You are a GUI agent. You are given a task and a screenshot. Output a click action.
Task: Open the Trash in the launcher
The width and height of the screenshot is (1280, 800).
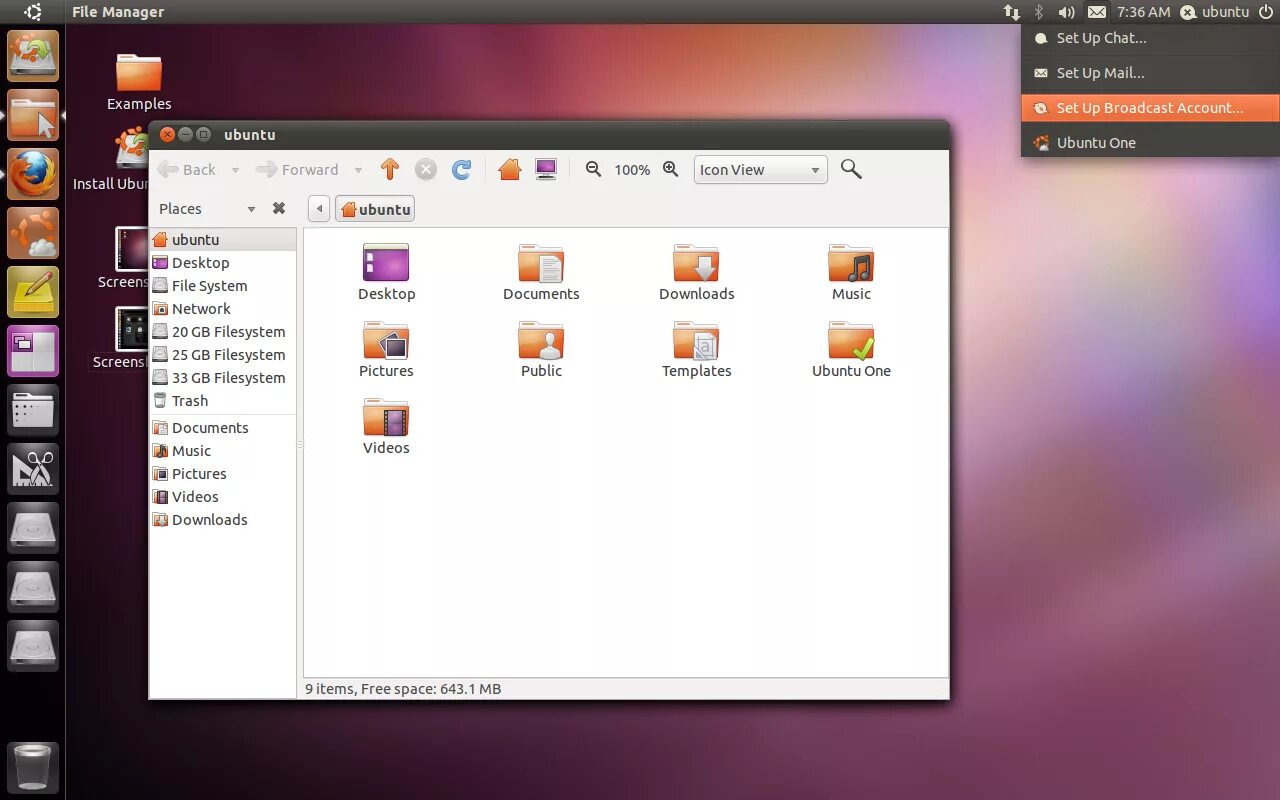(x=33, y=768)
